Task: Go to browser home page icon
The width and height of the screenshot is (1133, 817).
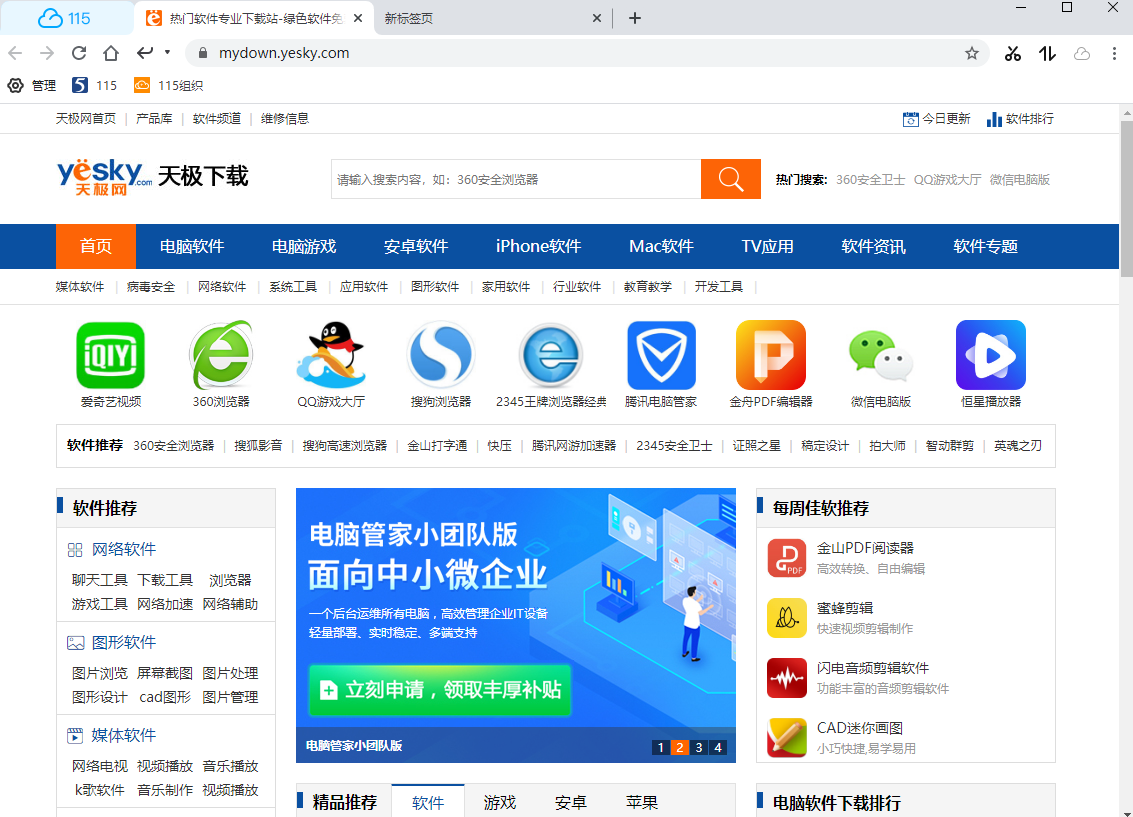Action: [x=111, y=53]
